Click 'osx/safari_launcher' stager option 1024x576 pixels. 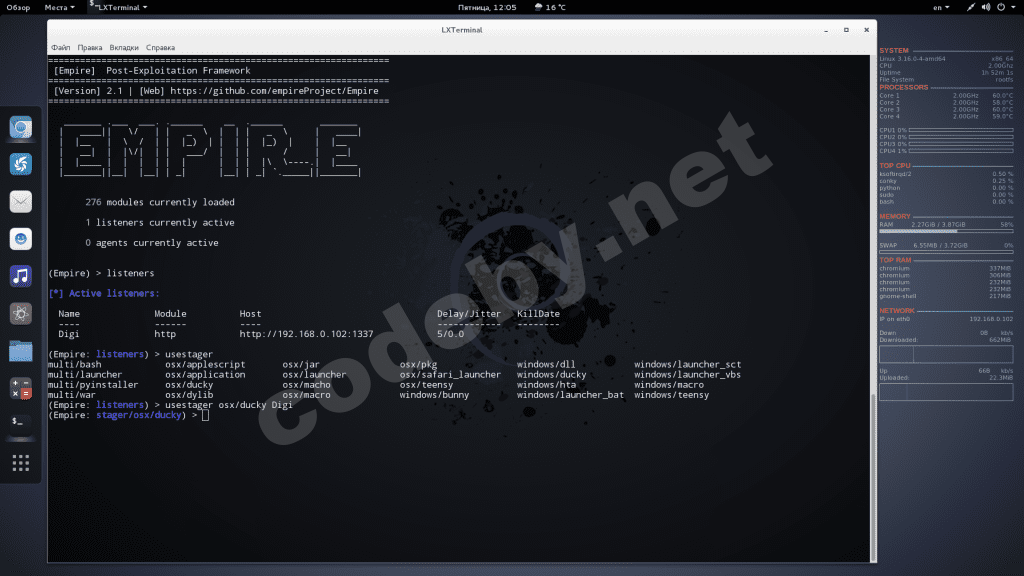(x=450, y=375)
